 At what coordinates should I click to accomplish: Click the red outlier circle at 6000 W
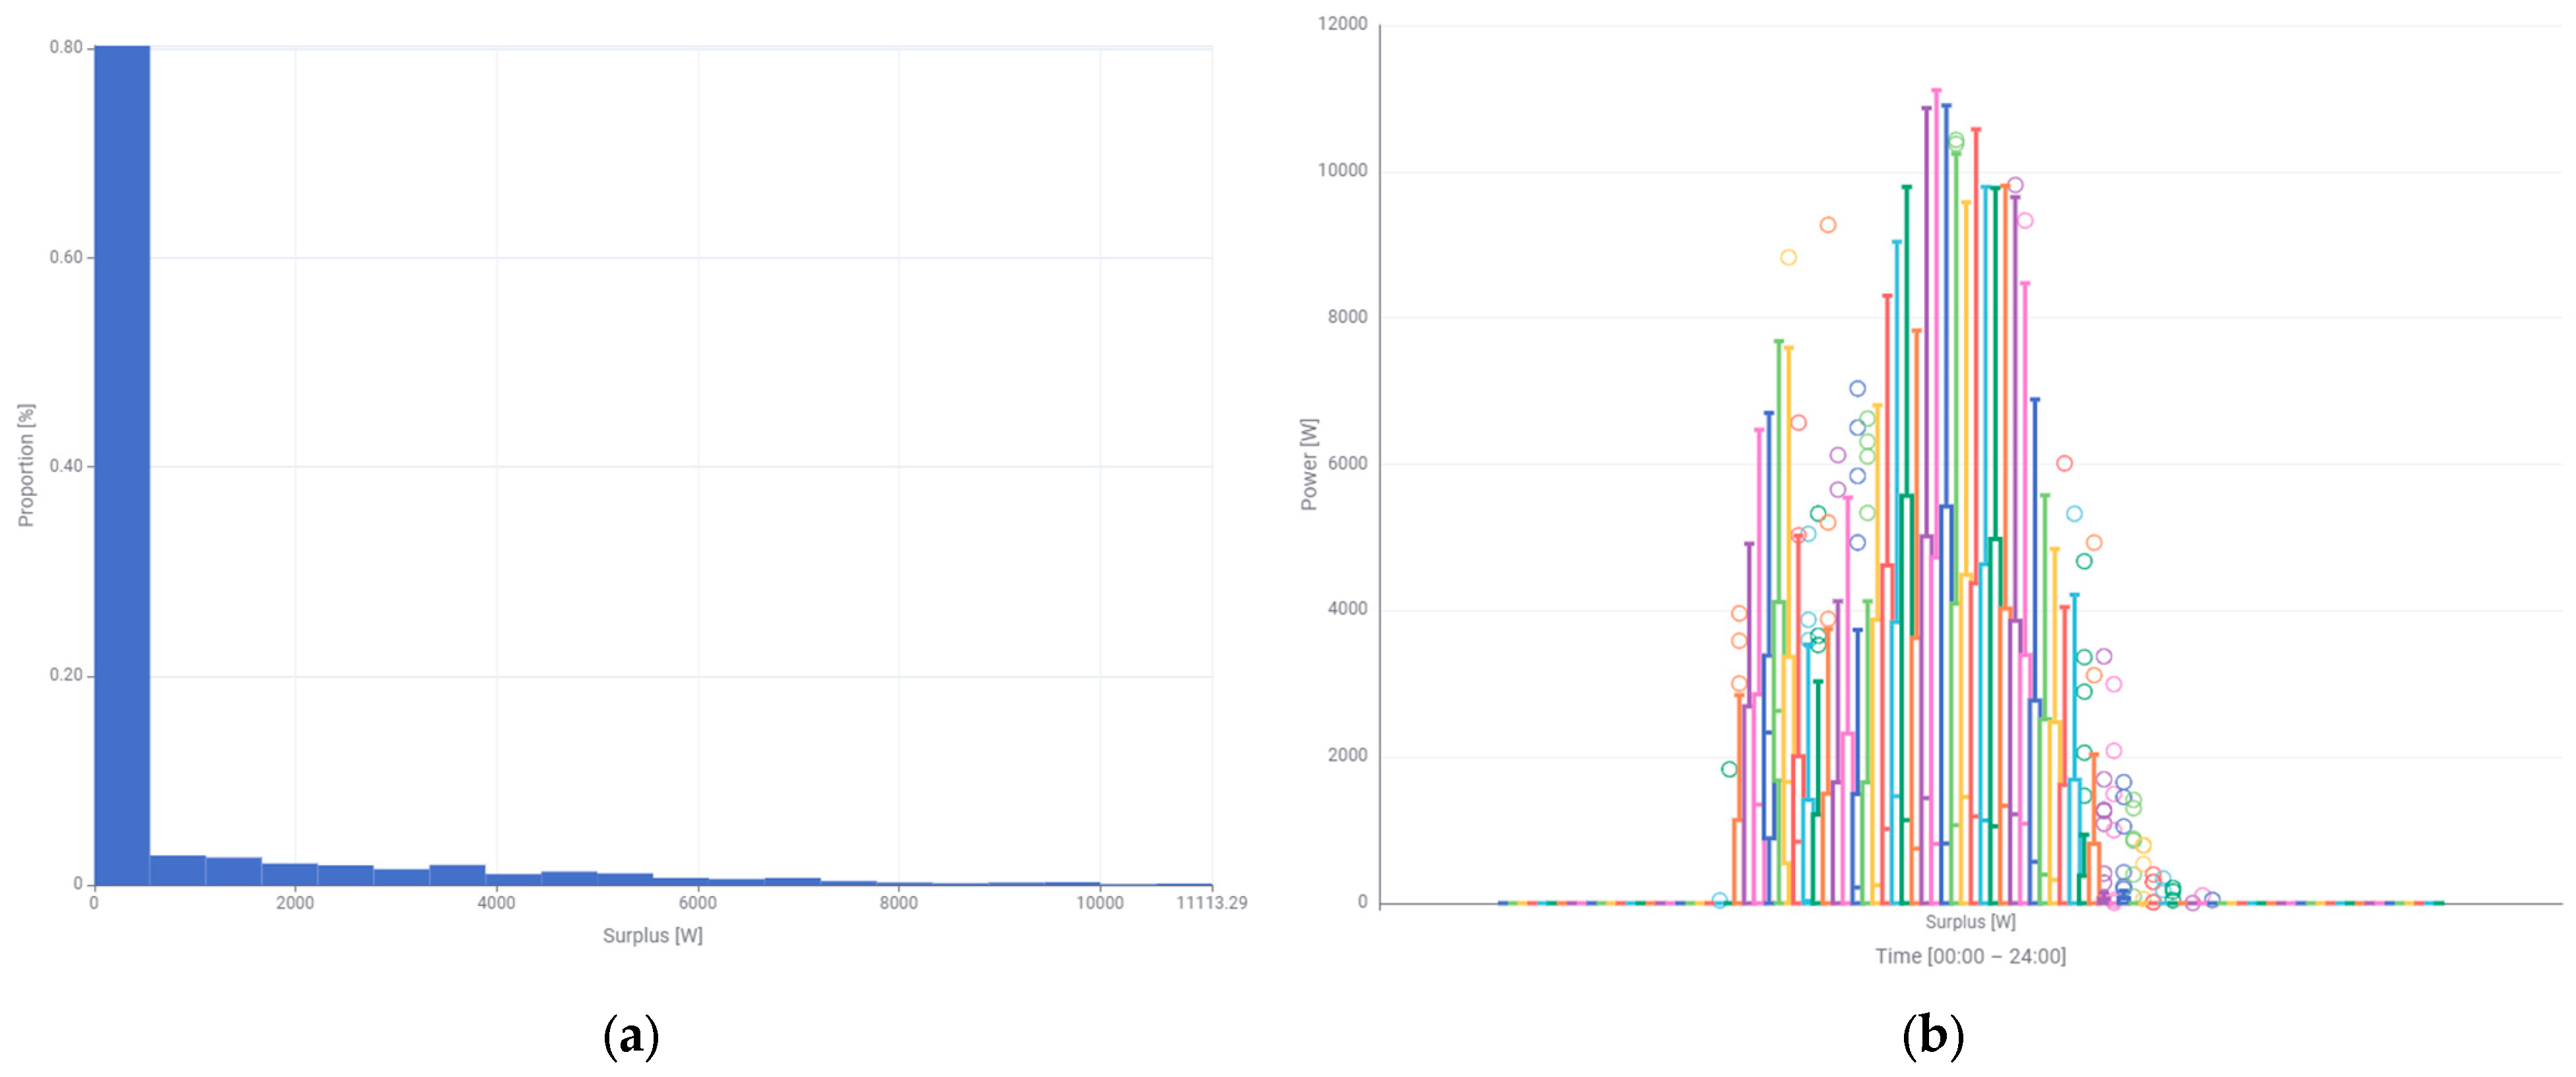tap(2064, 463)
